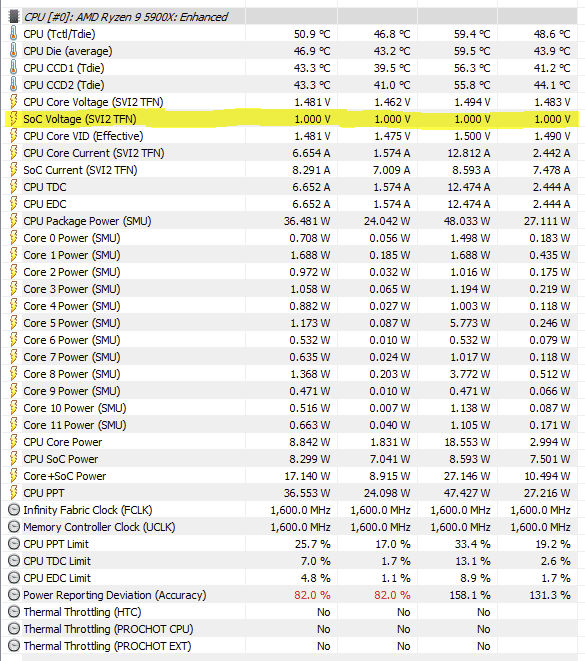Select the SoC Voltage (SVI2 TFN) label
Image resolution: width=585 pixels, height=661 pixels.
pos(80,119)
